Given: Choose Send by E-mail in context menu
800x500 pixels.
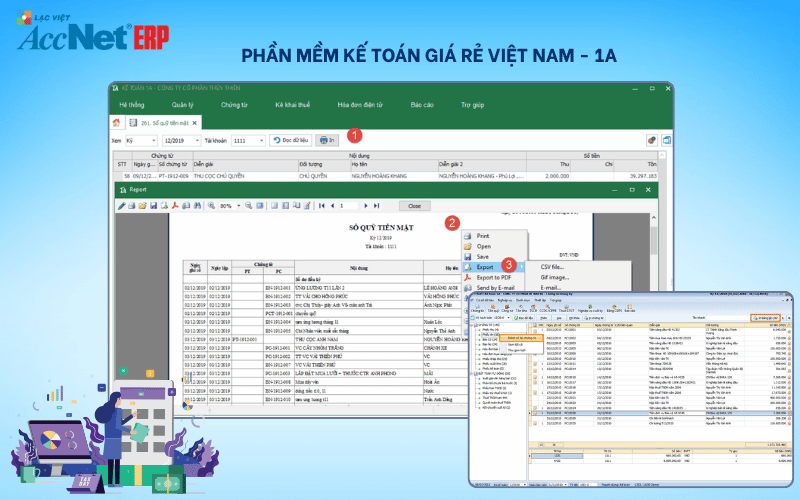Looking at the screenshot, I should tap(494, 288).
